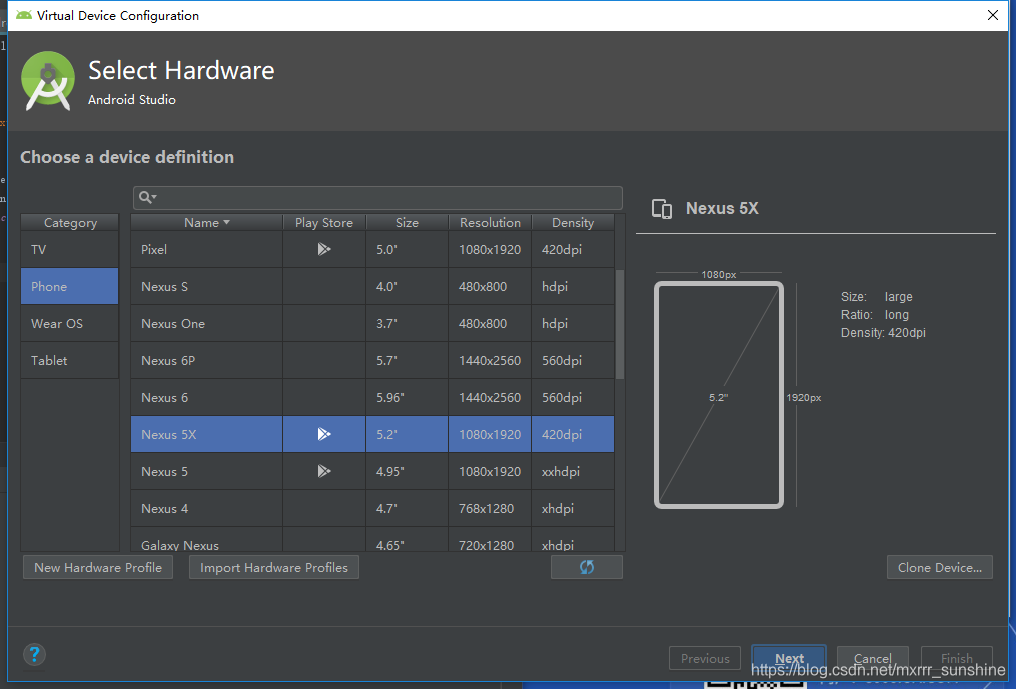Sort by the Size column header
This screenshot has height=689, width=1016.
tap(407, 222)
